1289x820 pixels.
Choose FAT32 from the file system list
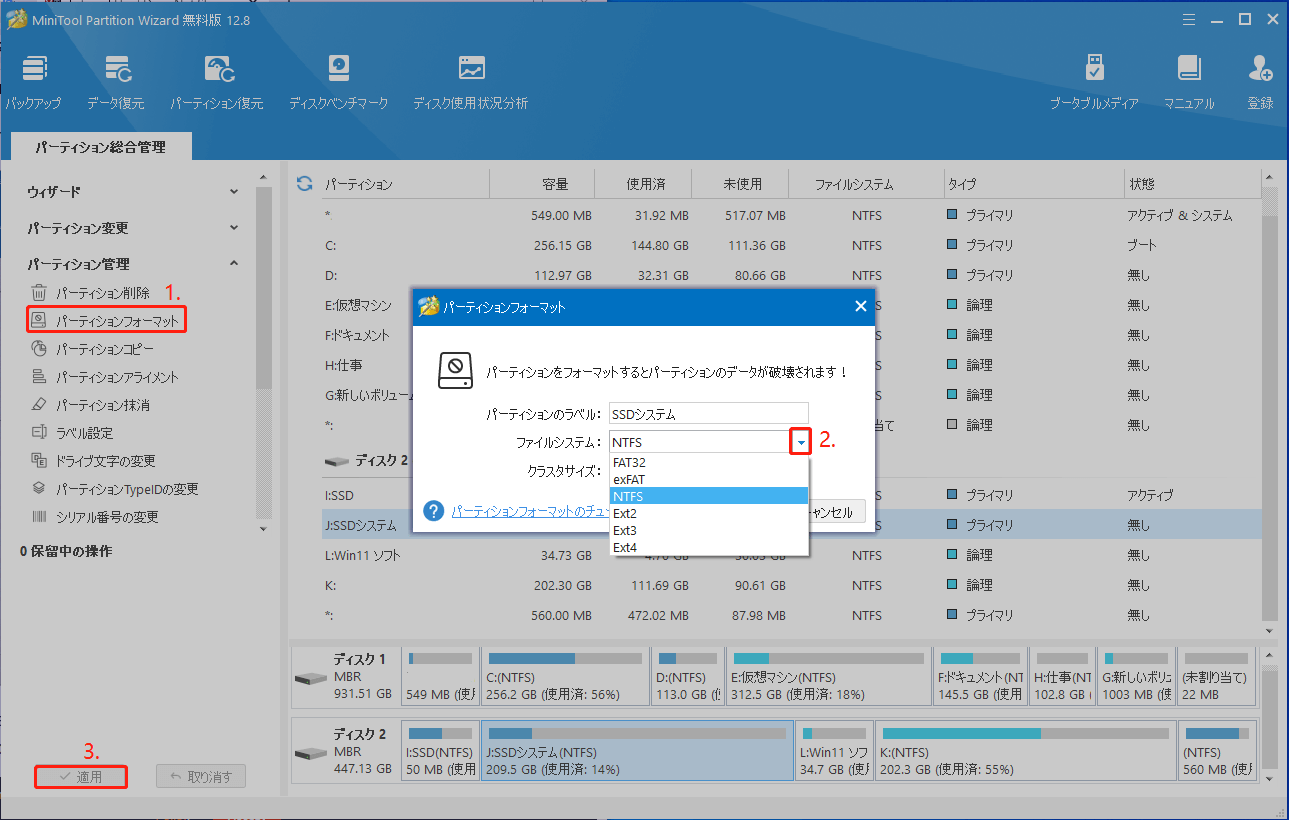click(708, 462)
